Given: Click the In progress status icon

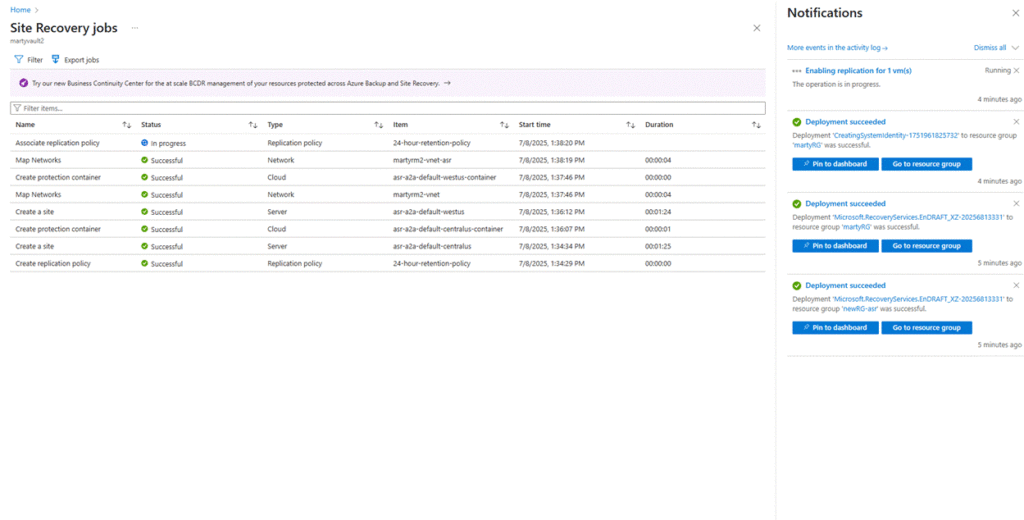Looking at the screenshot, I should pyautogui.click(x=145, y=143).
